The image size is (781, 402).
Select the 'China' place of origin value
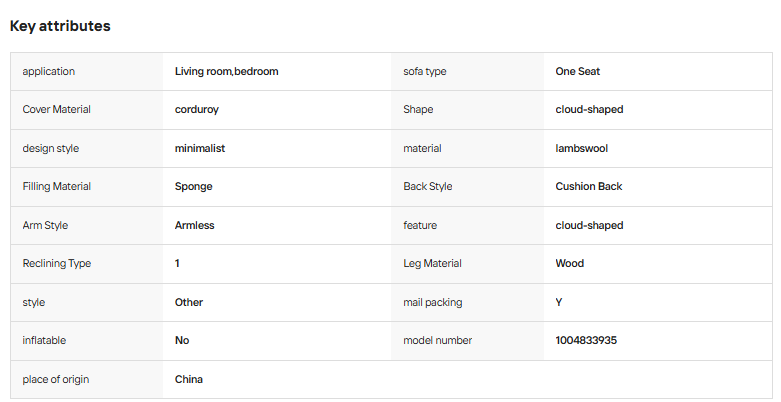pos(189,379)
